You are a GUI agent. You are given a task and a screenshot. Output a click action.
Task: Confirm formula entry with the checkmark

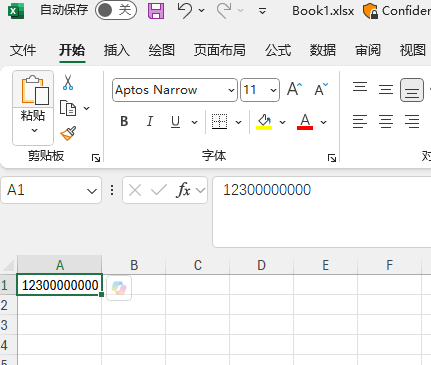pos(159,190)
